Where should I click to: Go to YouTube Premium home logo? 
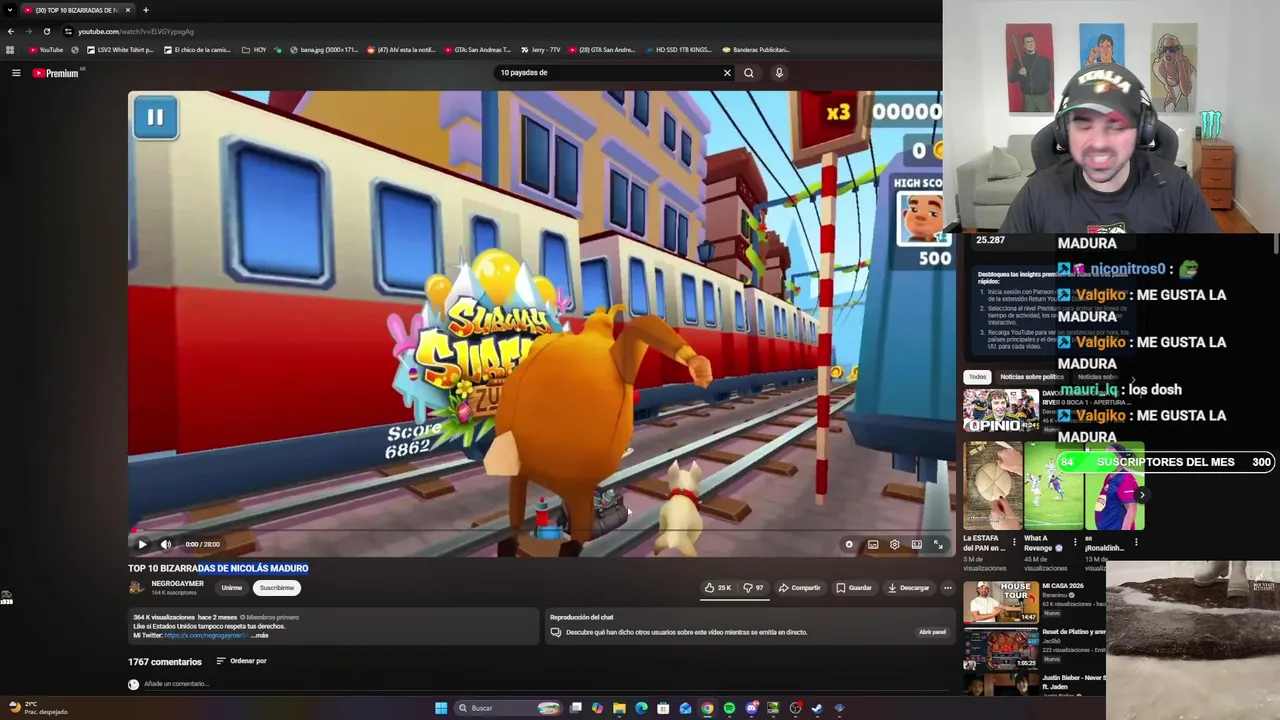pos(55,73)
